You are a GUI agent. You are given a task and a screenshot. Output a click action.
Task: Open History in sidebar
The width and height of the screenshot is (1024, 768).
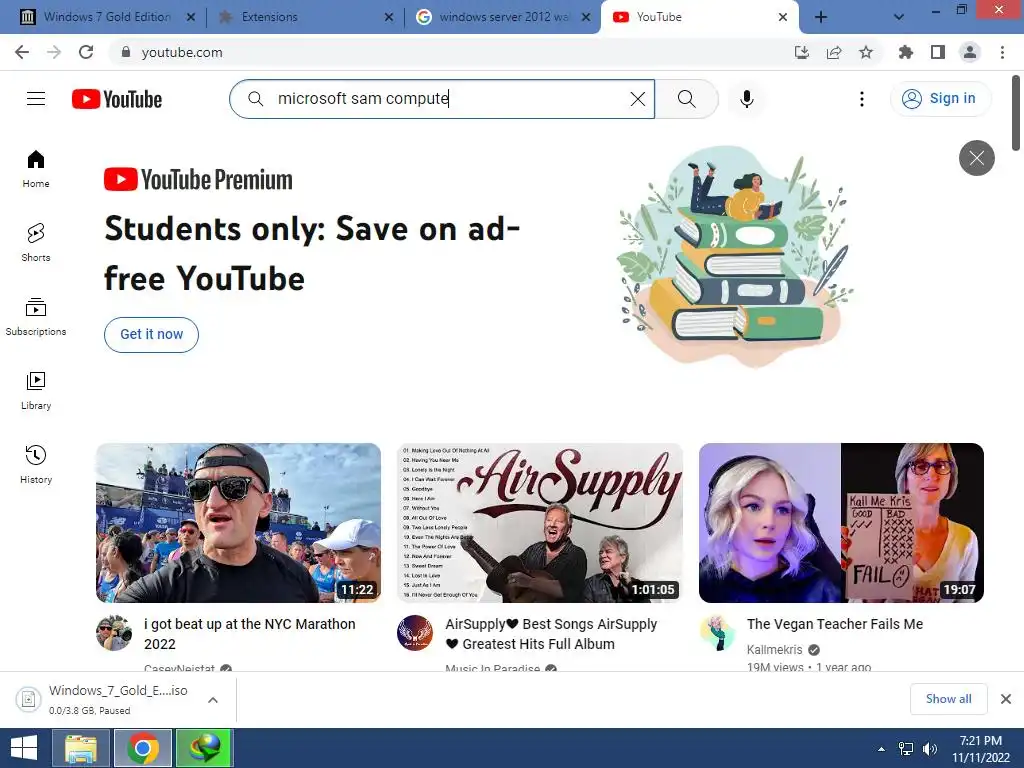click(36, 464)
